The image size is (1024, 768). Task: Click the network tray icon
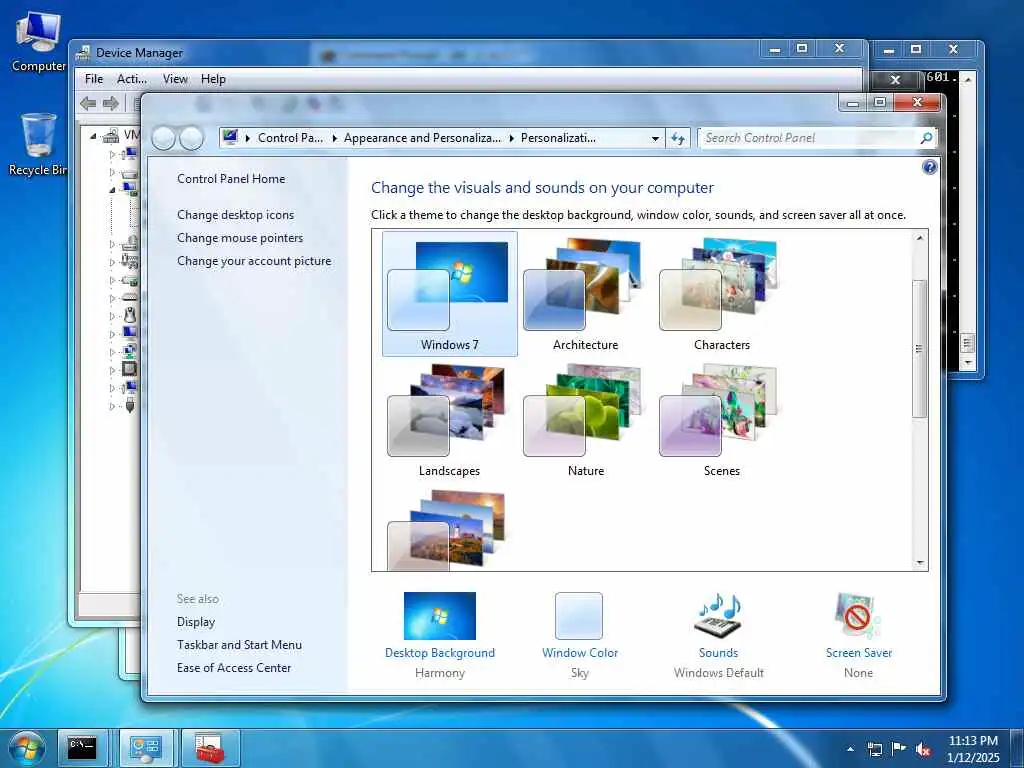(x=874, y=749)
